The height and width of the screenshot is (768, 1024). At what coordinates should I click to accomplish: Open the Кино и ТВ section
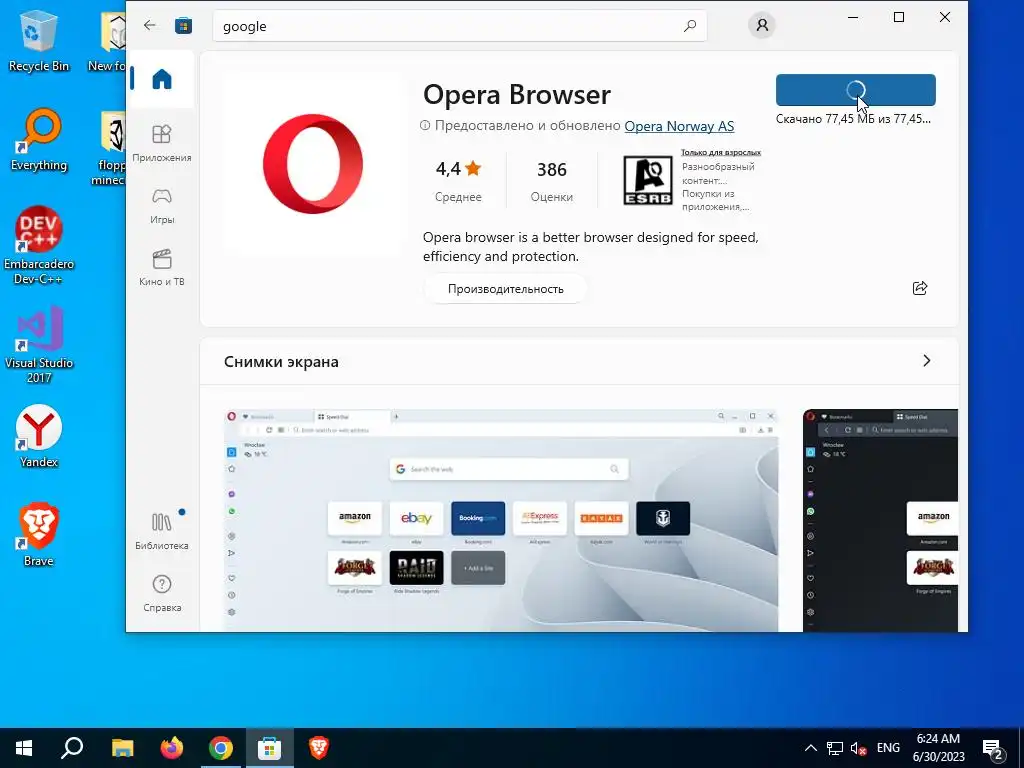point(162,268)
